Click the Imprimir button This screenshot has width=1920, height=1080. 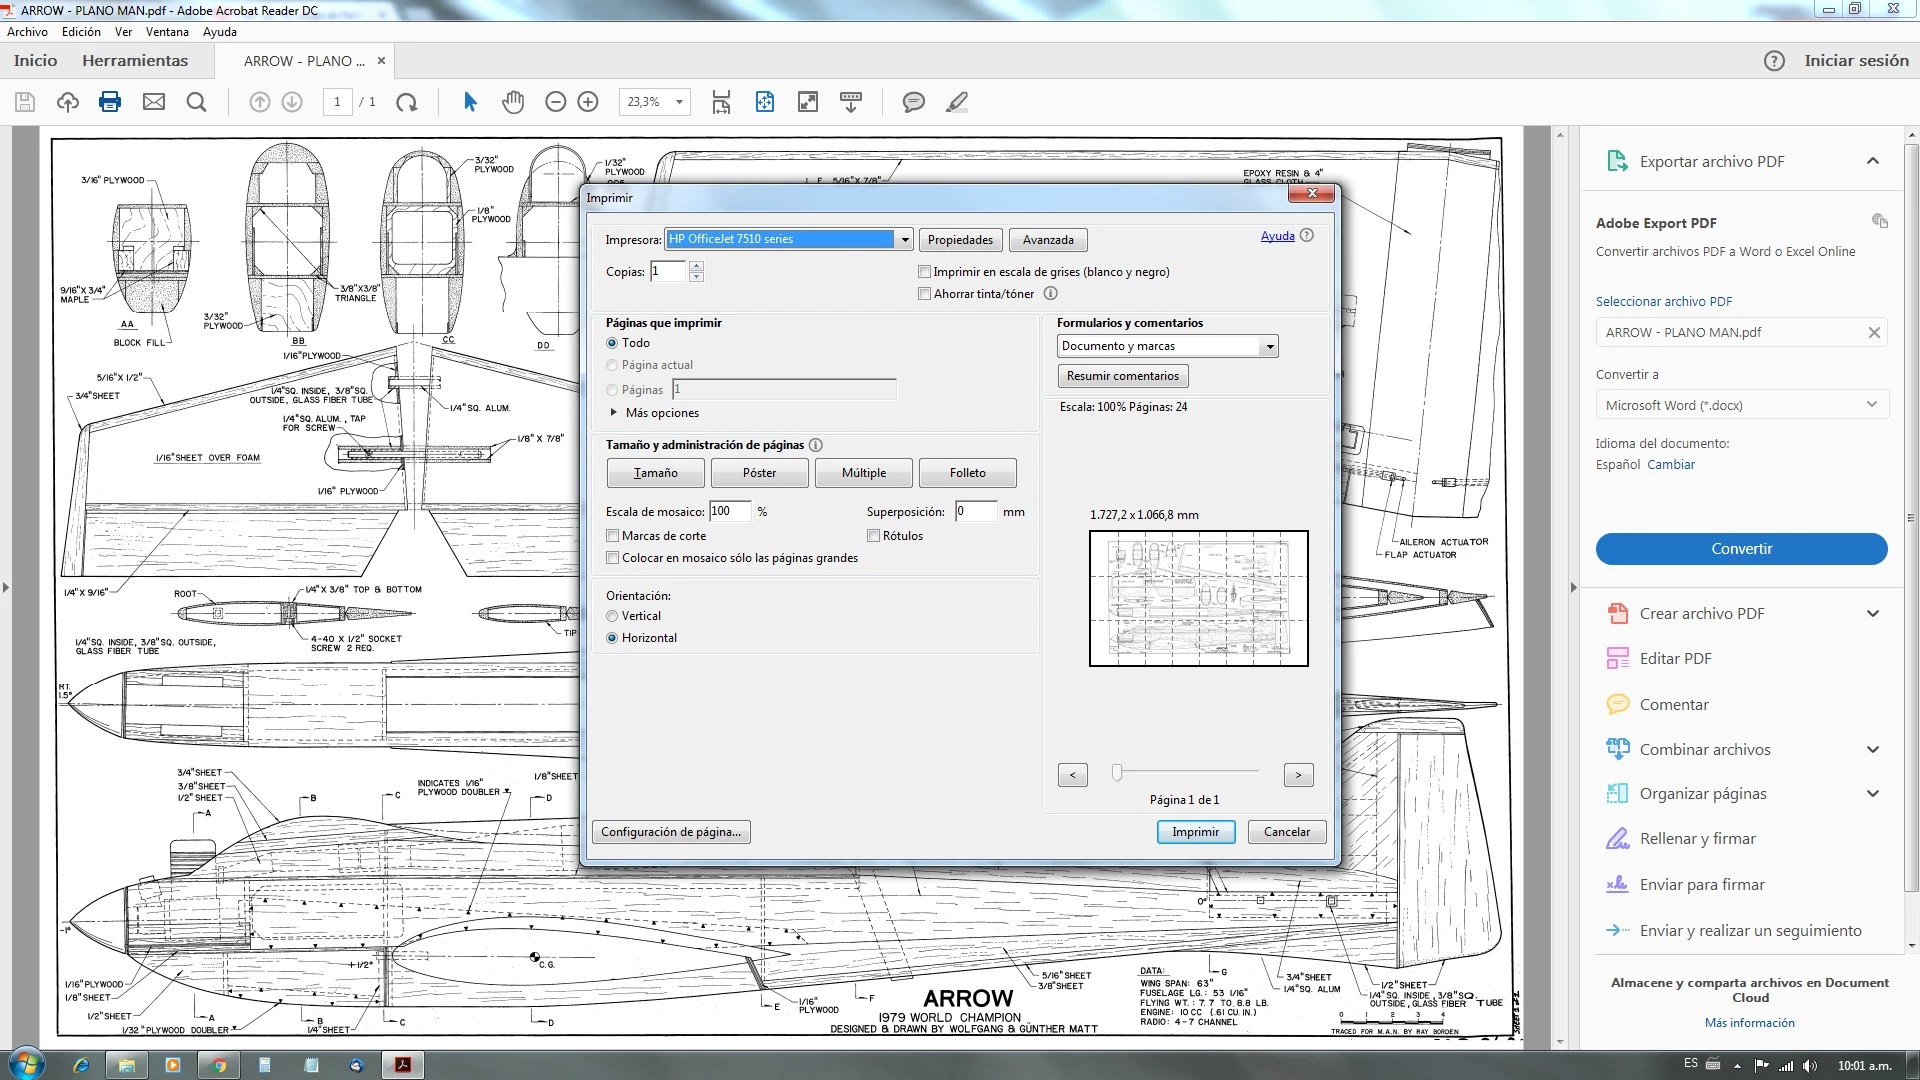[x=1195, y=832]
